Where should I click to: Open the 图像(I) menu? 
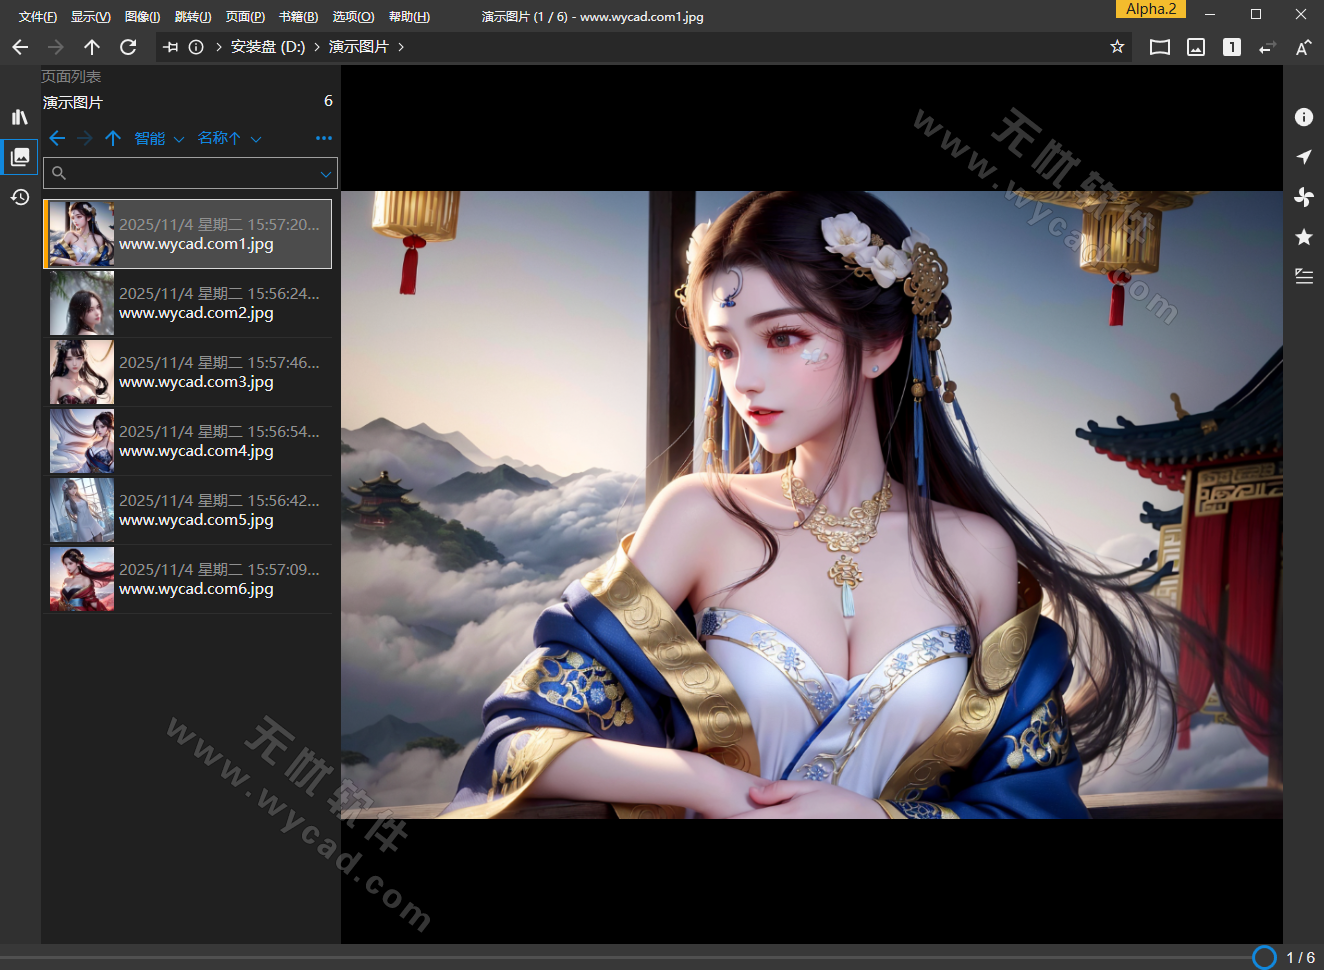[142, 16]
